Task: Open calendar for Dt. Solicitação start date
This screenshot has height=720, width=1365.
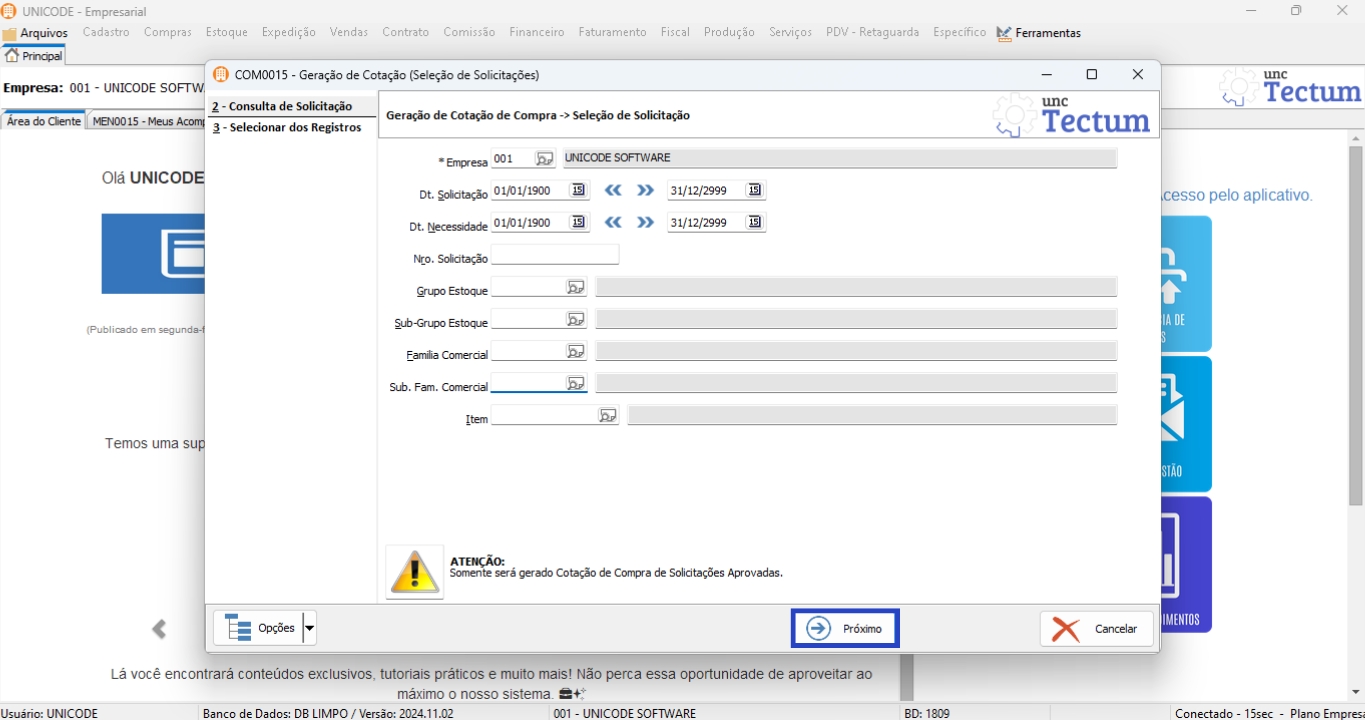Action: [578, 191]
